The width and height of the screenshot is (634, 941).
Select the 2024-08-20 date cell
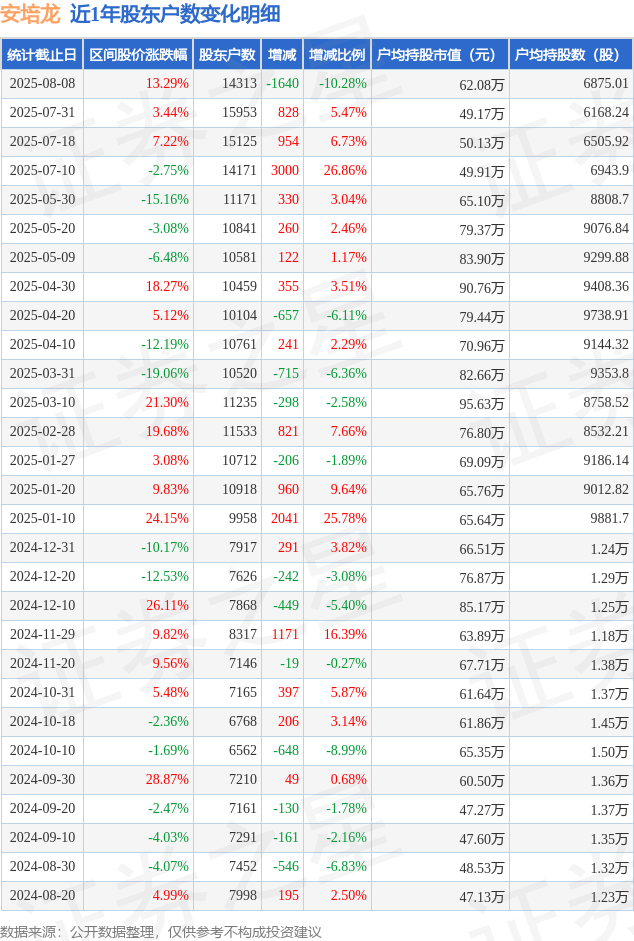coord(43,895)
